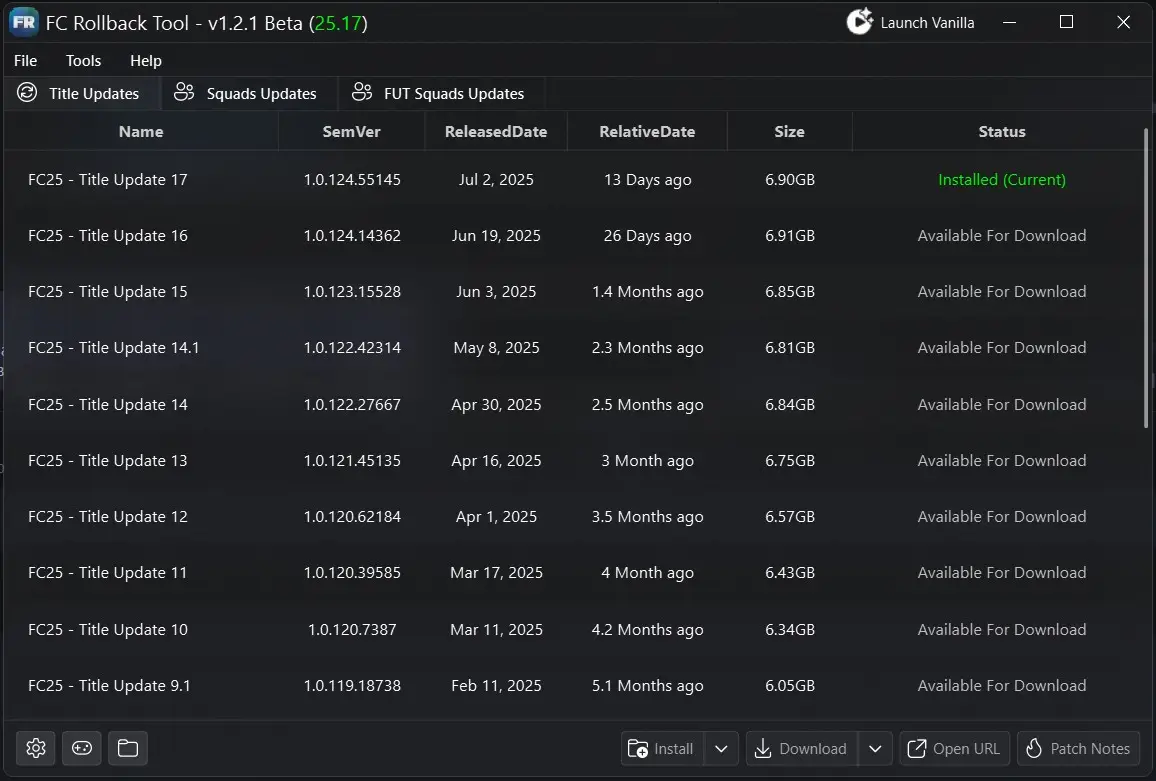
Task: Select FC25 - Title Update 17 row
Action: [573, 179]
